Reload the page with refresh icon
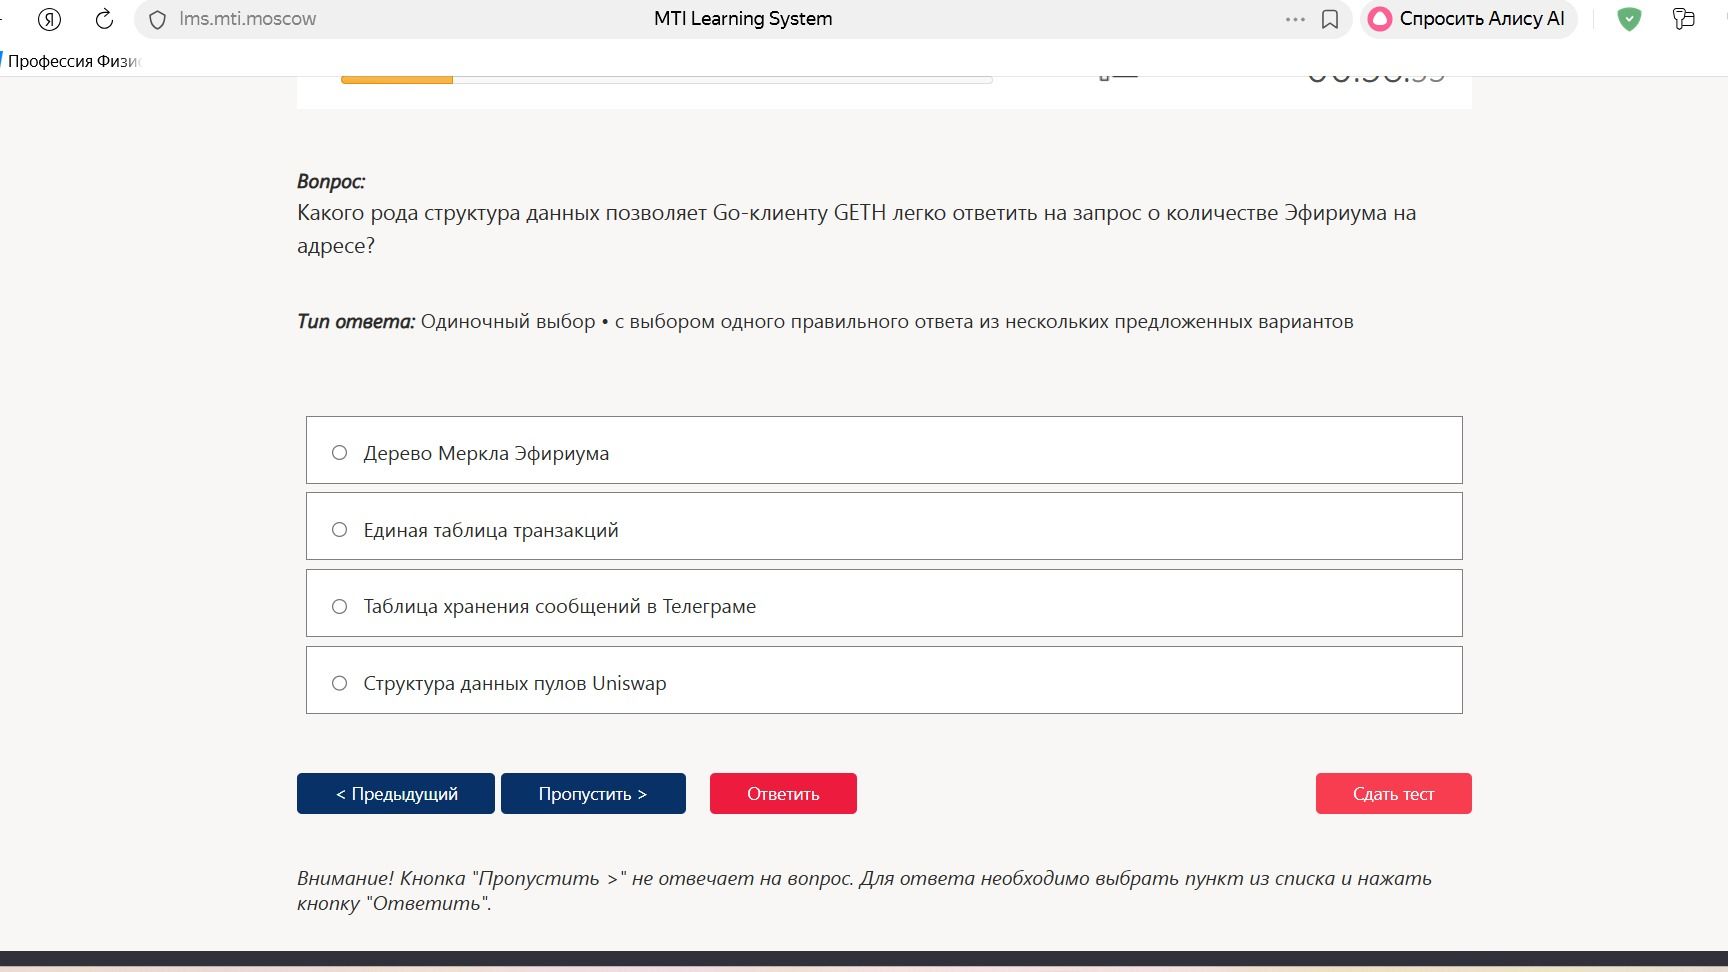 (x=104, y=19)
